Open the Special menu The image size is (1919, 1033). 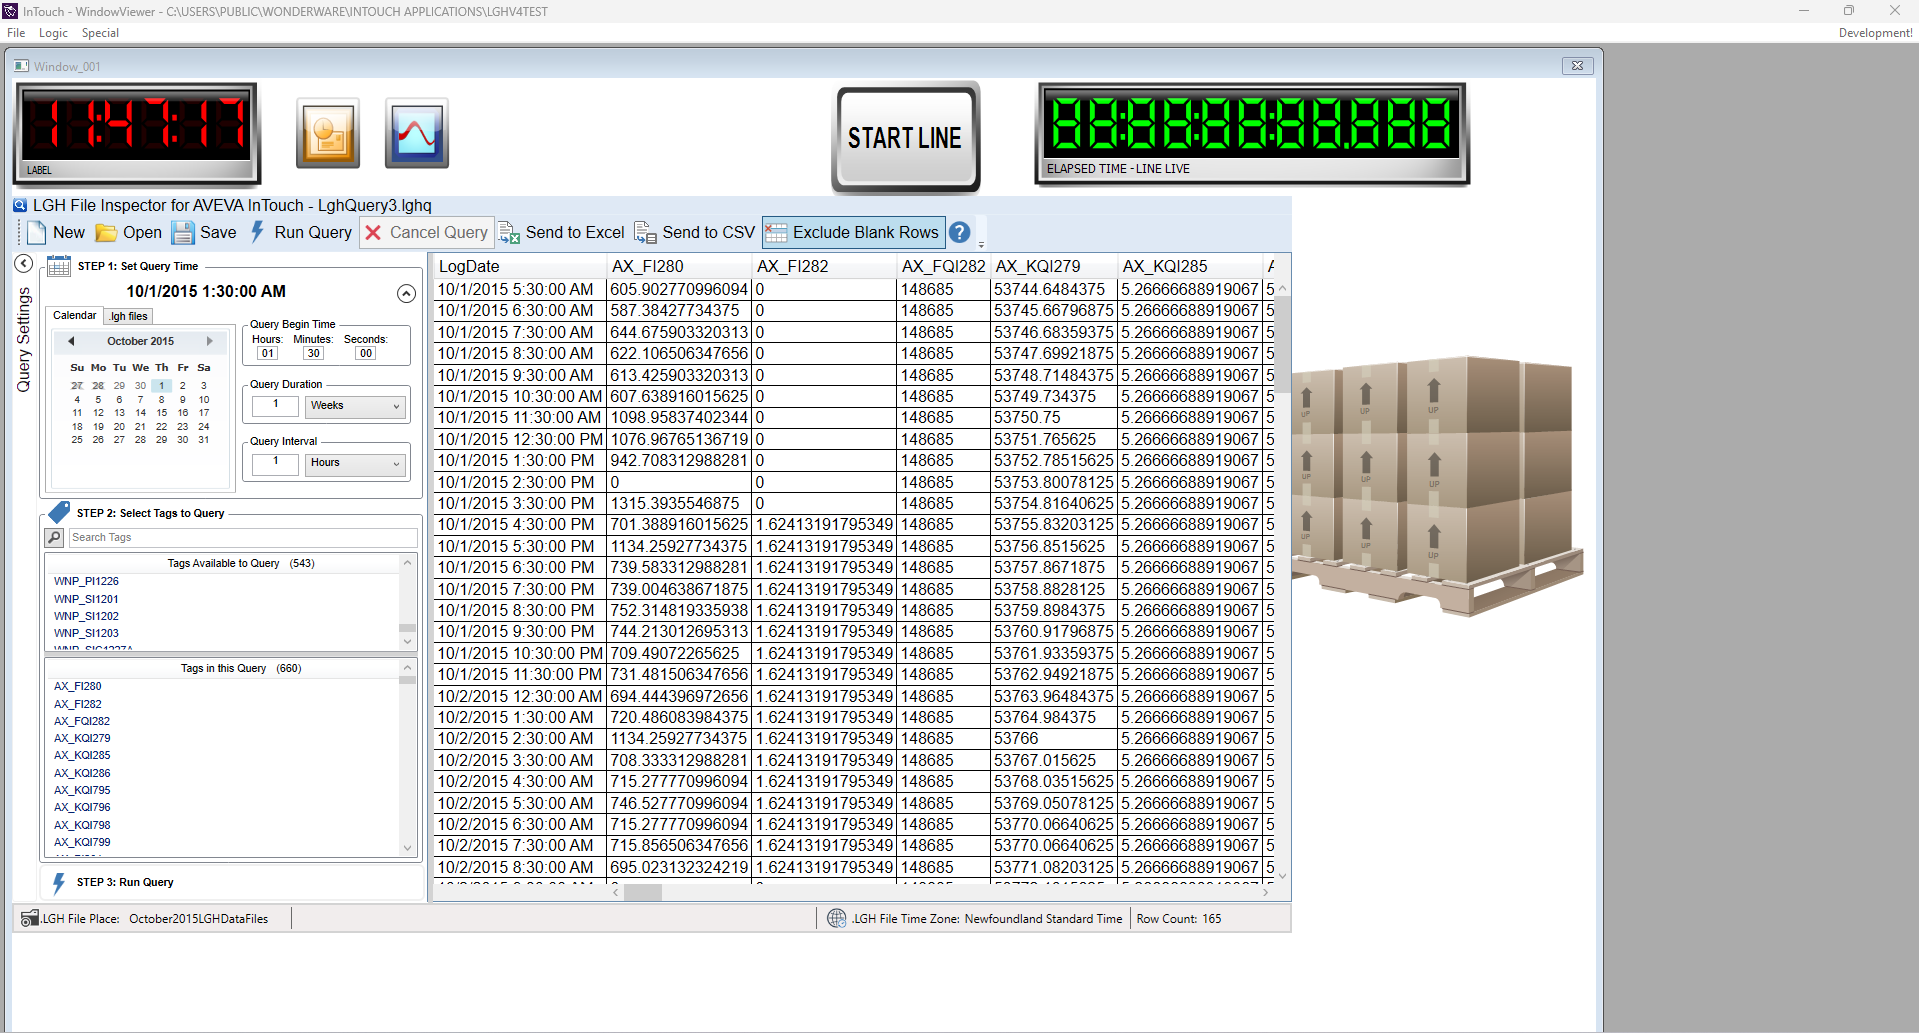tap(100, 33)
